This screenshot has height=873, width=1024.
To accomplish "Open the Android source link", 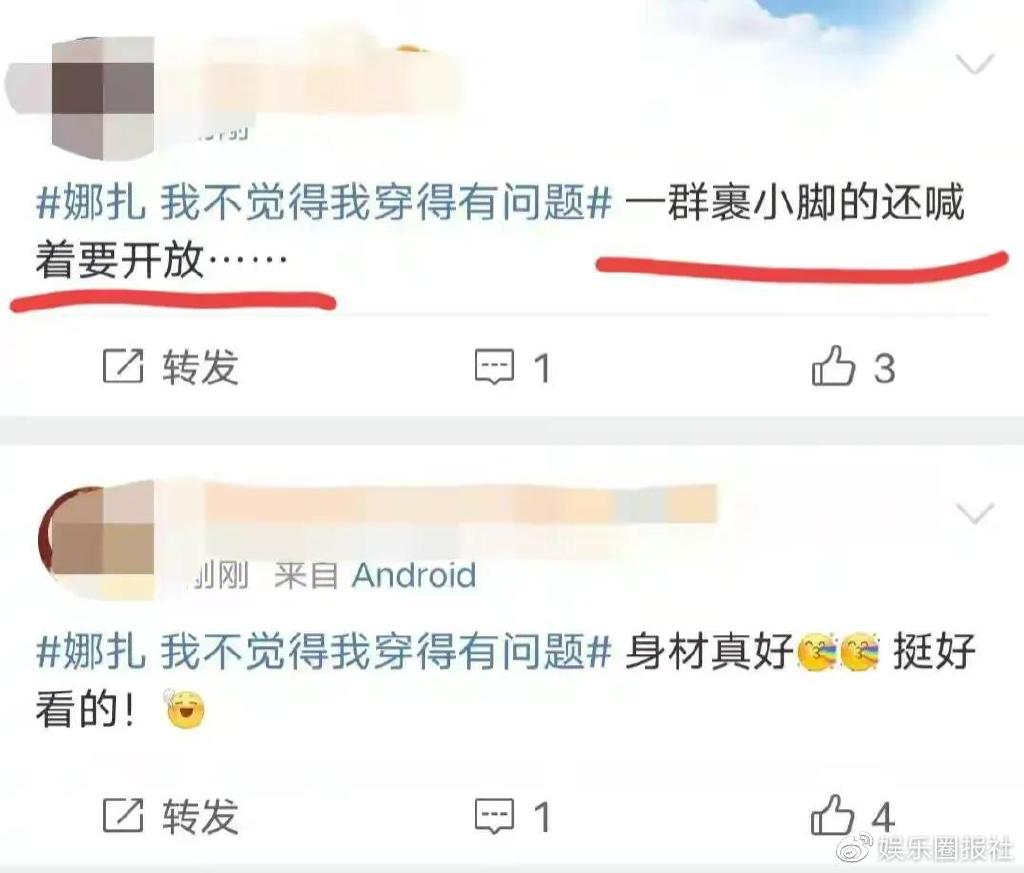I will pyautogui.click(x=413, y=575).
